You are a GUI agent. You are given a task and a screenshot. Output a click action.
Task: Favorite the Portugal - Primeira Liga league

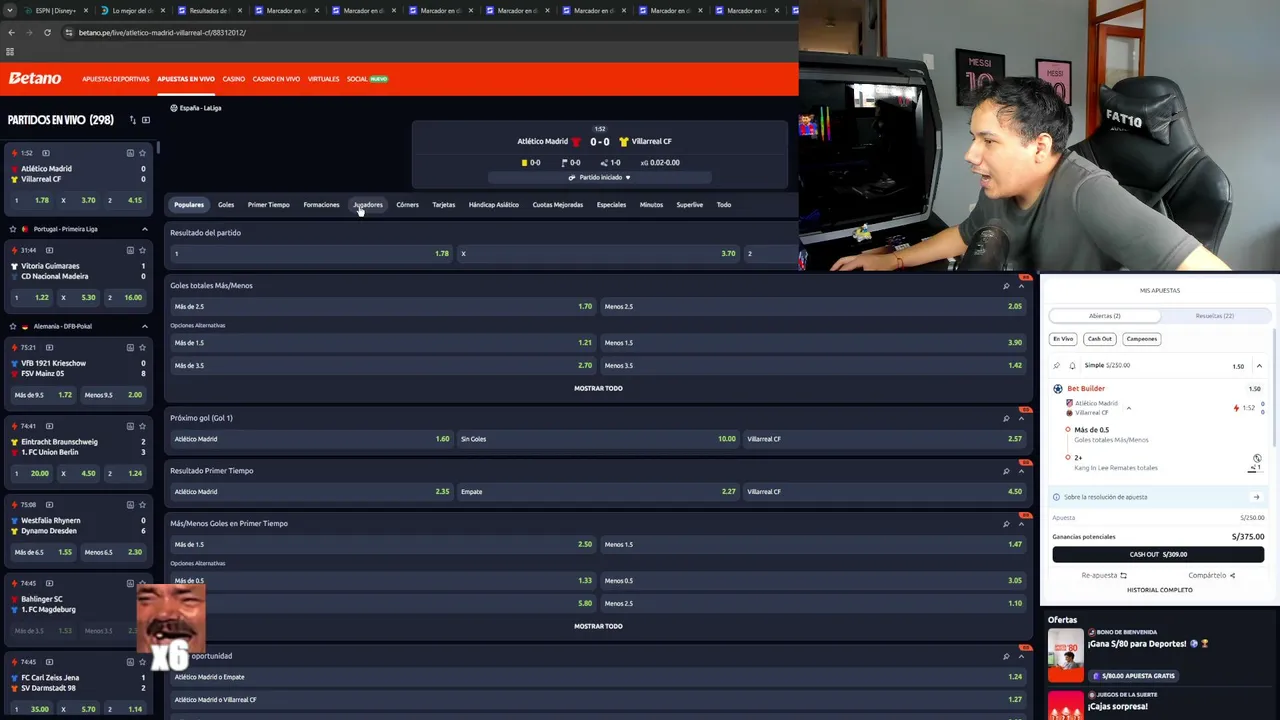pos(13,229)
